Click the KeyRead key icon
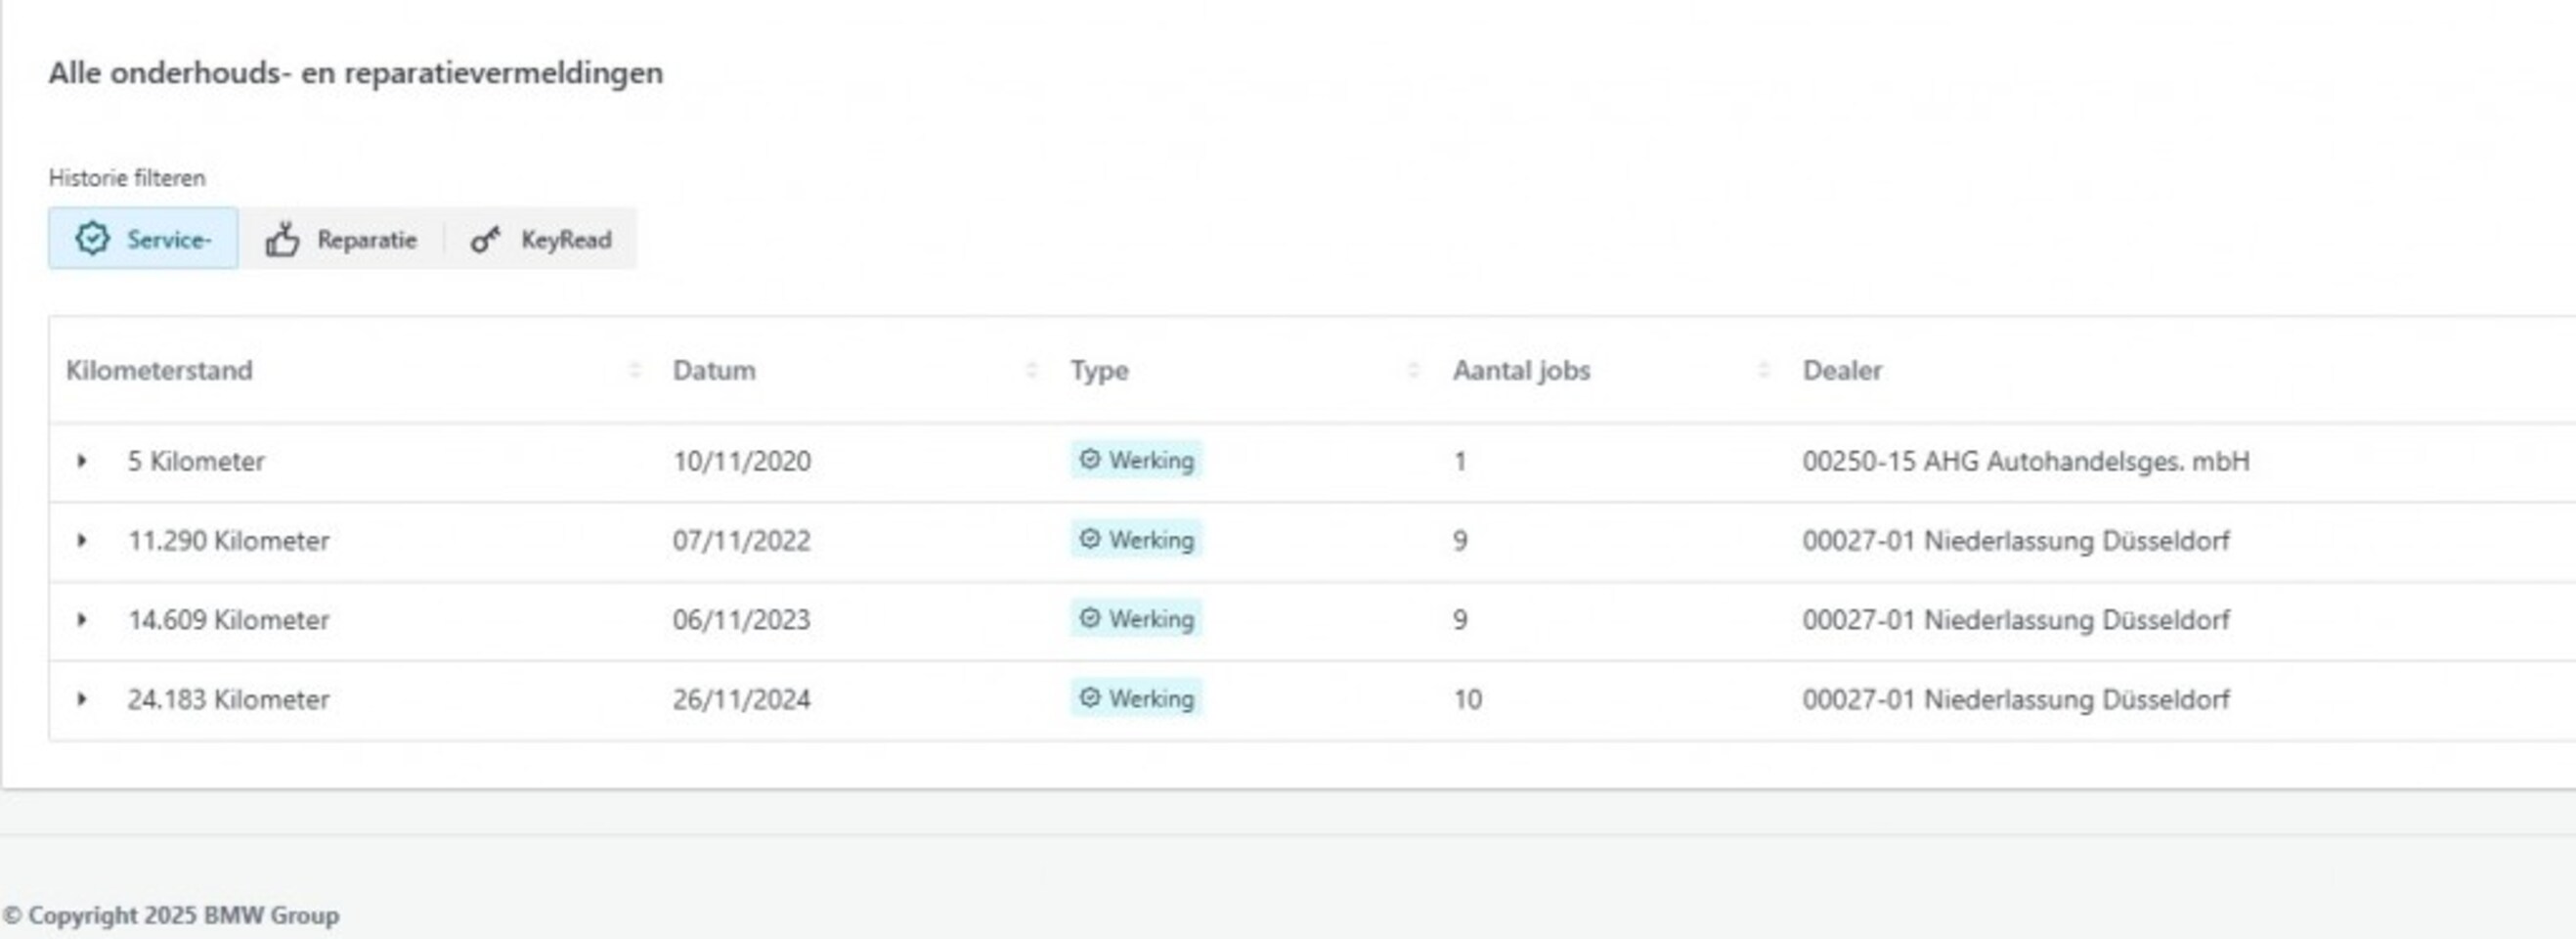 (486, 240)
